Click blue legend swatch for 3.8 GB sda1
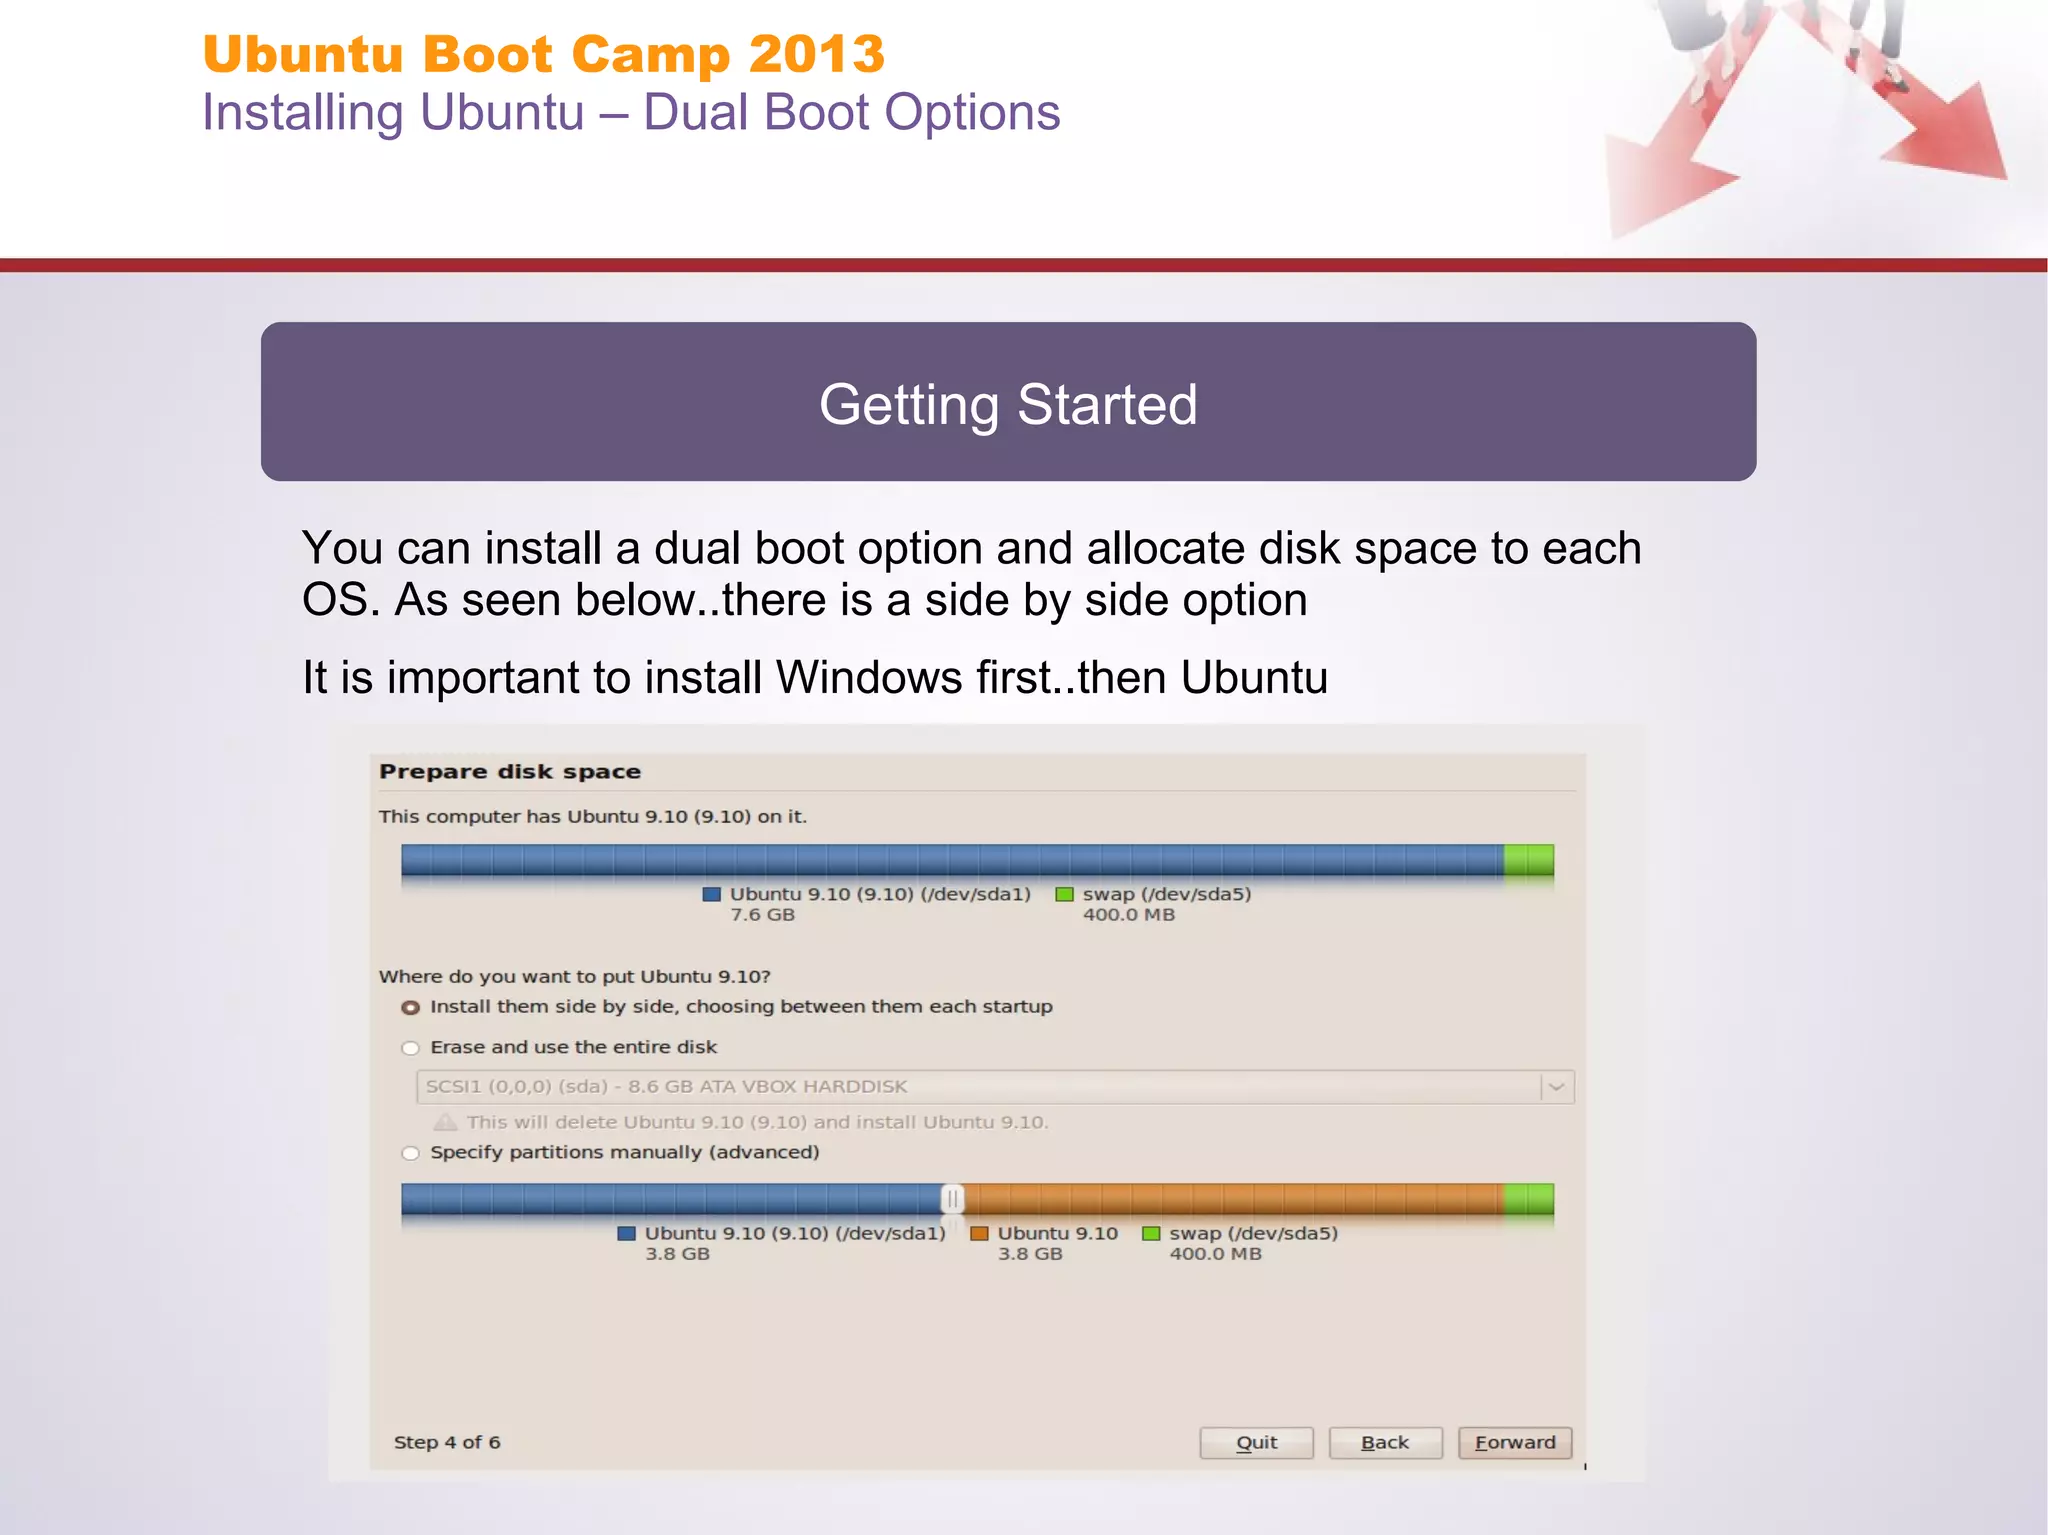The width and height of the screenshot is (2048, 1535). 627,1233
